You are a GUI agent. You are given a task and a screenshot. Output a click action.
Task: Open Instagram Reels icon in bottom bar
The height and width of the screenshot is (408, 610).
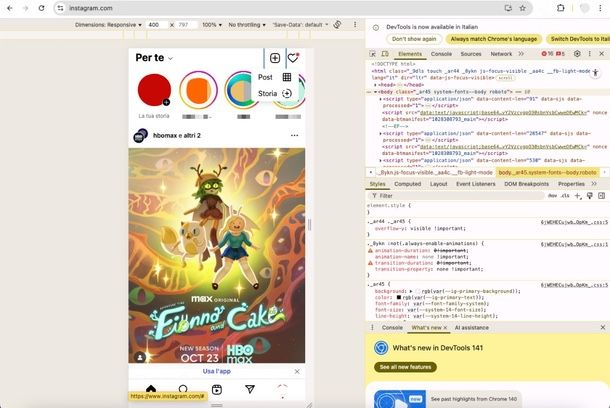click(x=217, y=389)
